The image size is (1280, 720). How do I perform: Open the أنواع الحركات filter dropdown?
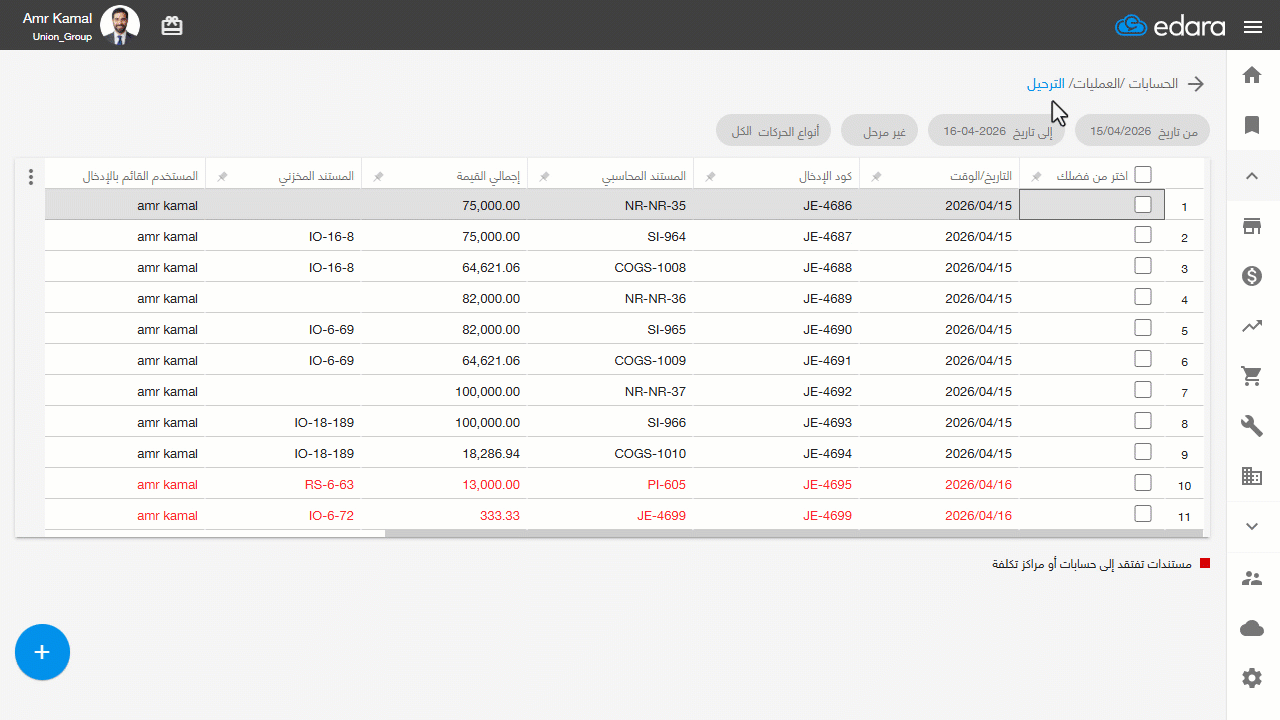click(x=775, y=131)
